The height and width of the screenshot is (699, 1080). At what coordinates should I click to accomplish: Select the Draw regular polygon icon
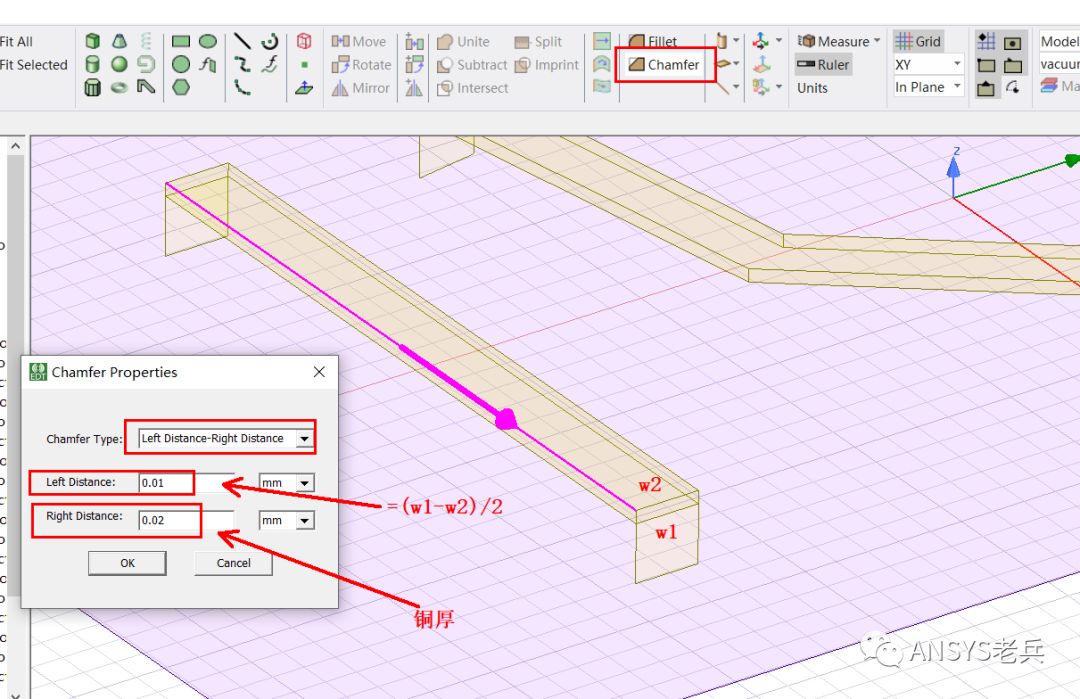(181, 87)
